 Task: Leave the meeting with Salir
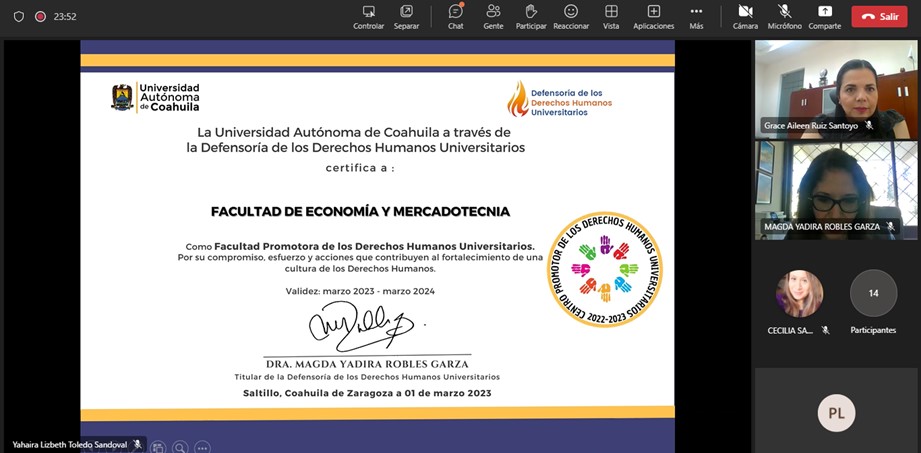click(879, 16)
